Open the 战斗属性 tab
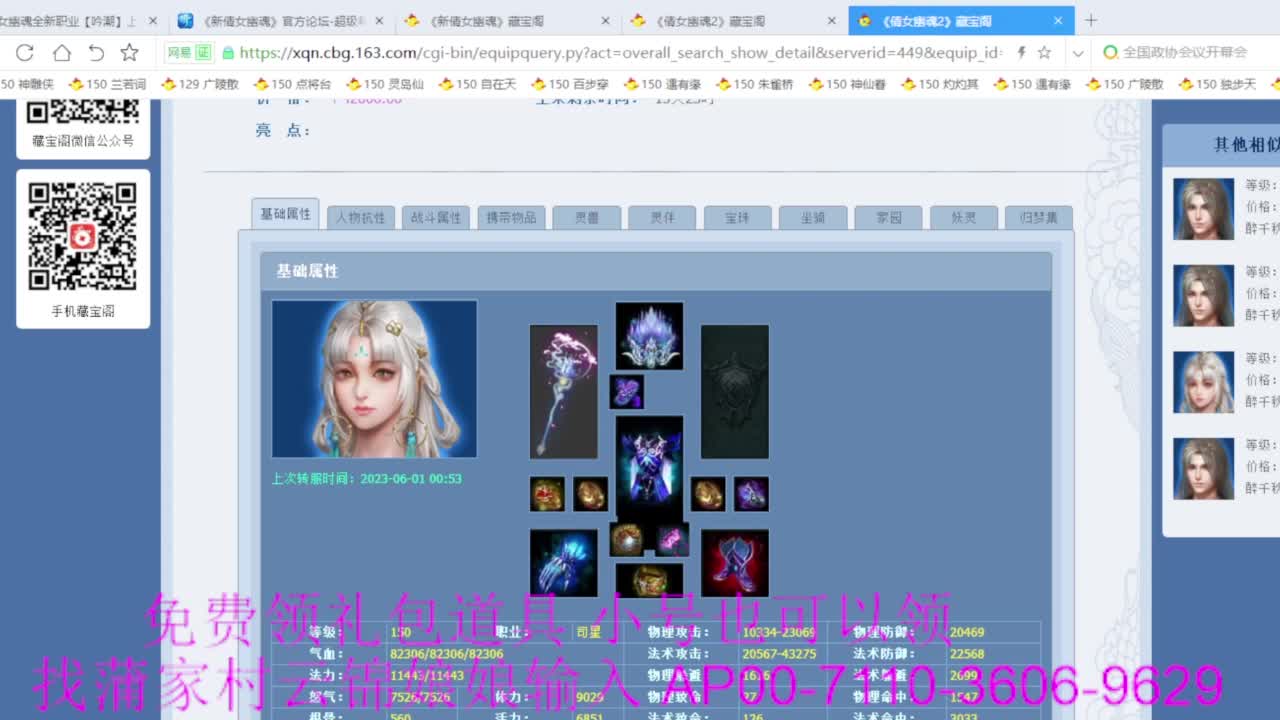Screen dimensions: 1280x720 point(436,217)
